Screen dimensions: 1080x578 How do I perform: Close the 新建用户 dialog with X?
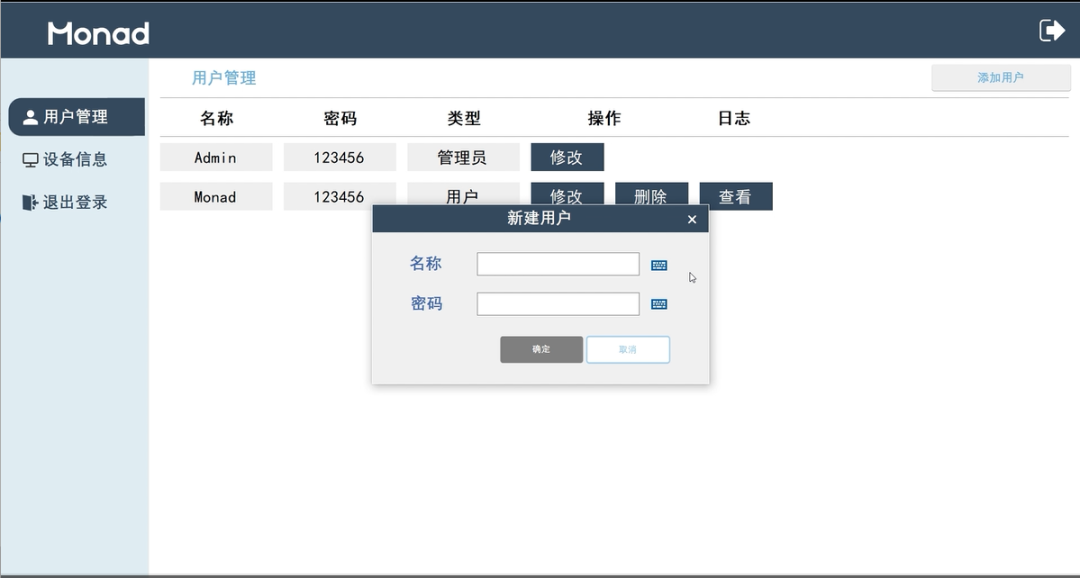pos(692,220)
